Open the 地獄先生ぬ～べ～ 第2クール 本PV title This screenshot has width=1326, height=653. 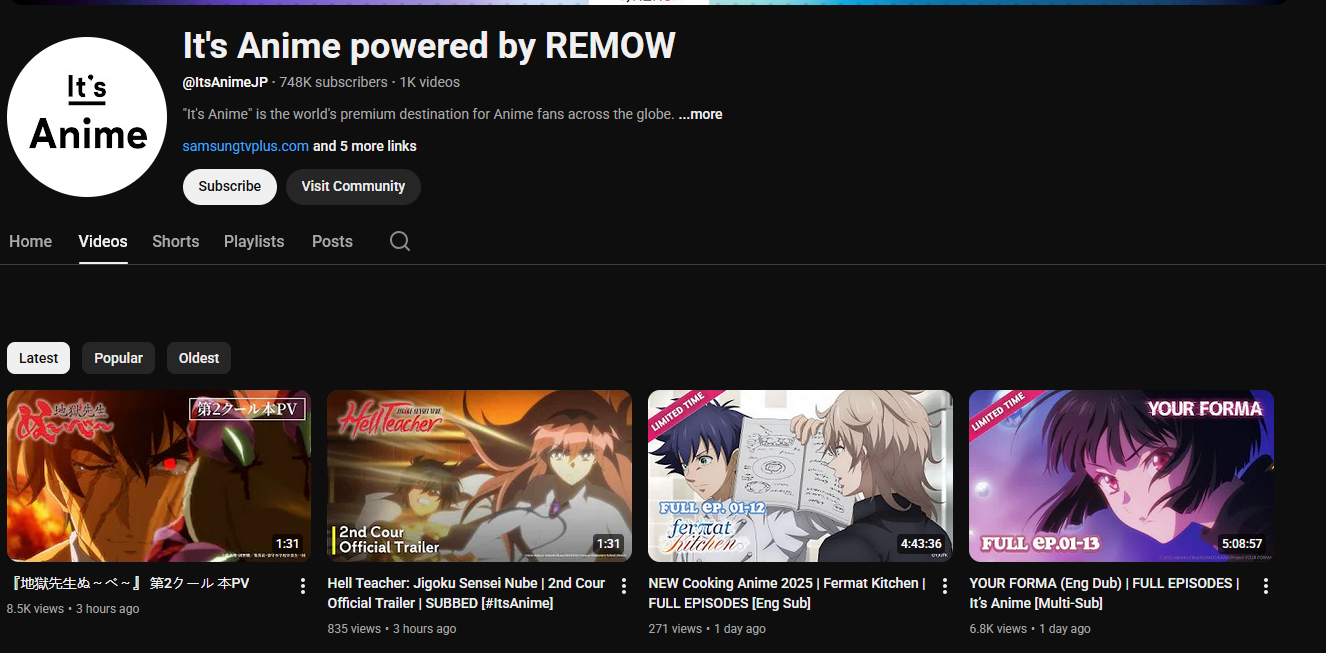point(129,583)
